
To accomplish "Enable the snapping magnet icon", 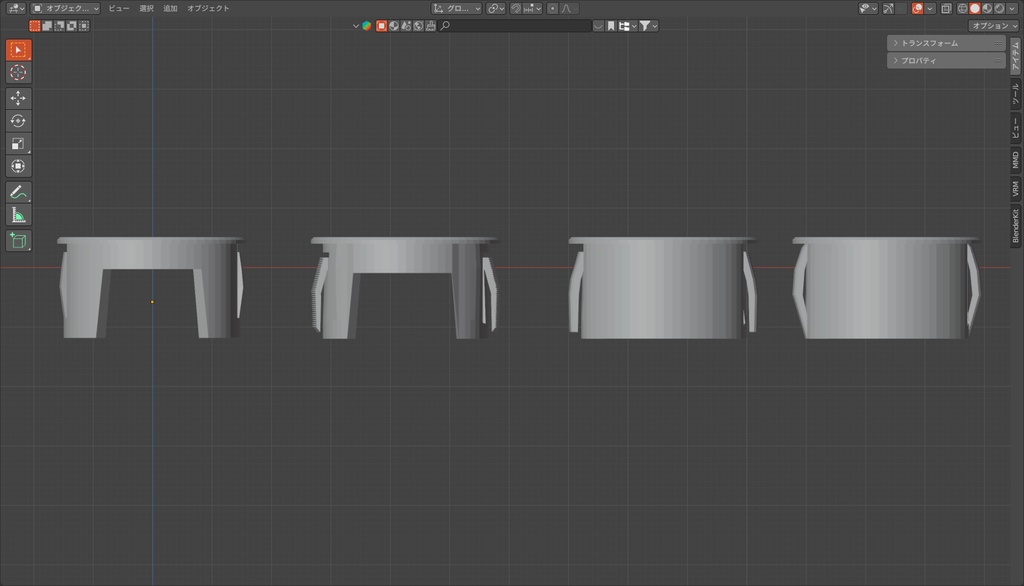I will pos(514,7).
